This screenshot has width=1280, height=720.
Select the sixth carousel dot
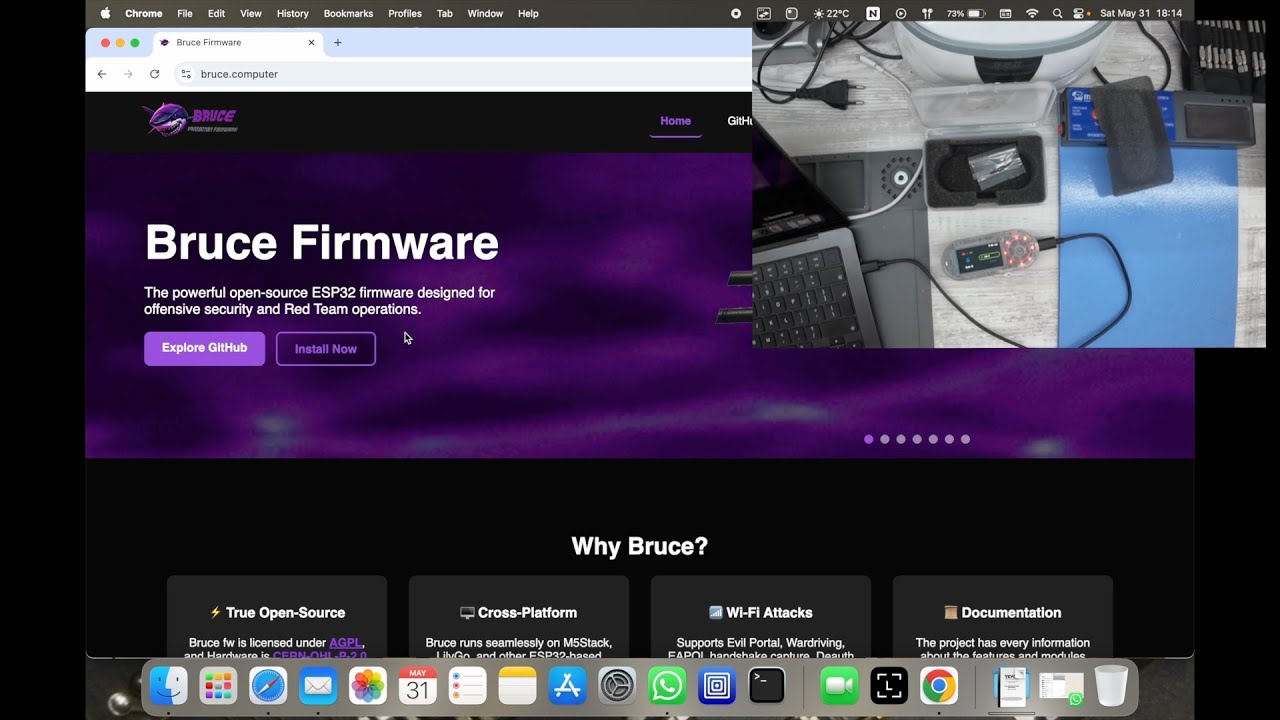[949, 439]
